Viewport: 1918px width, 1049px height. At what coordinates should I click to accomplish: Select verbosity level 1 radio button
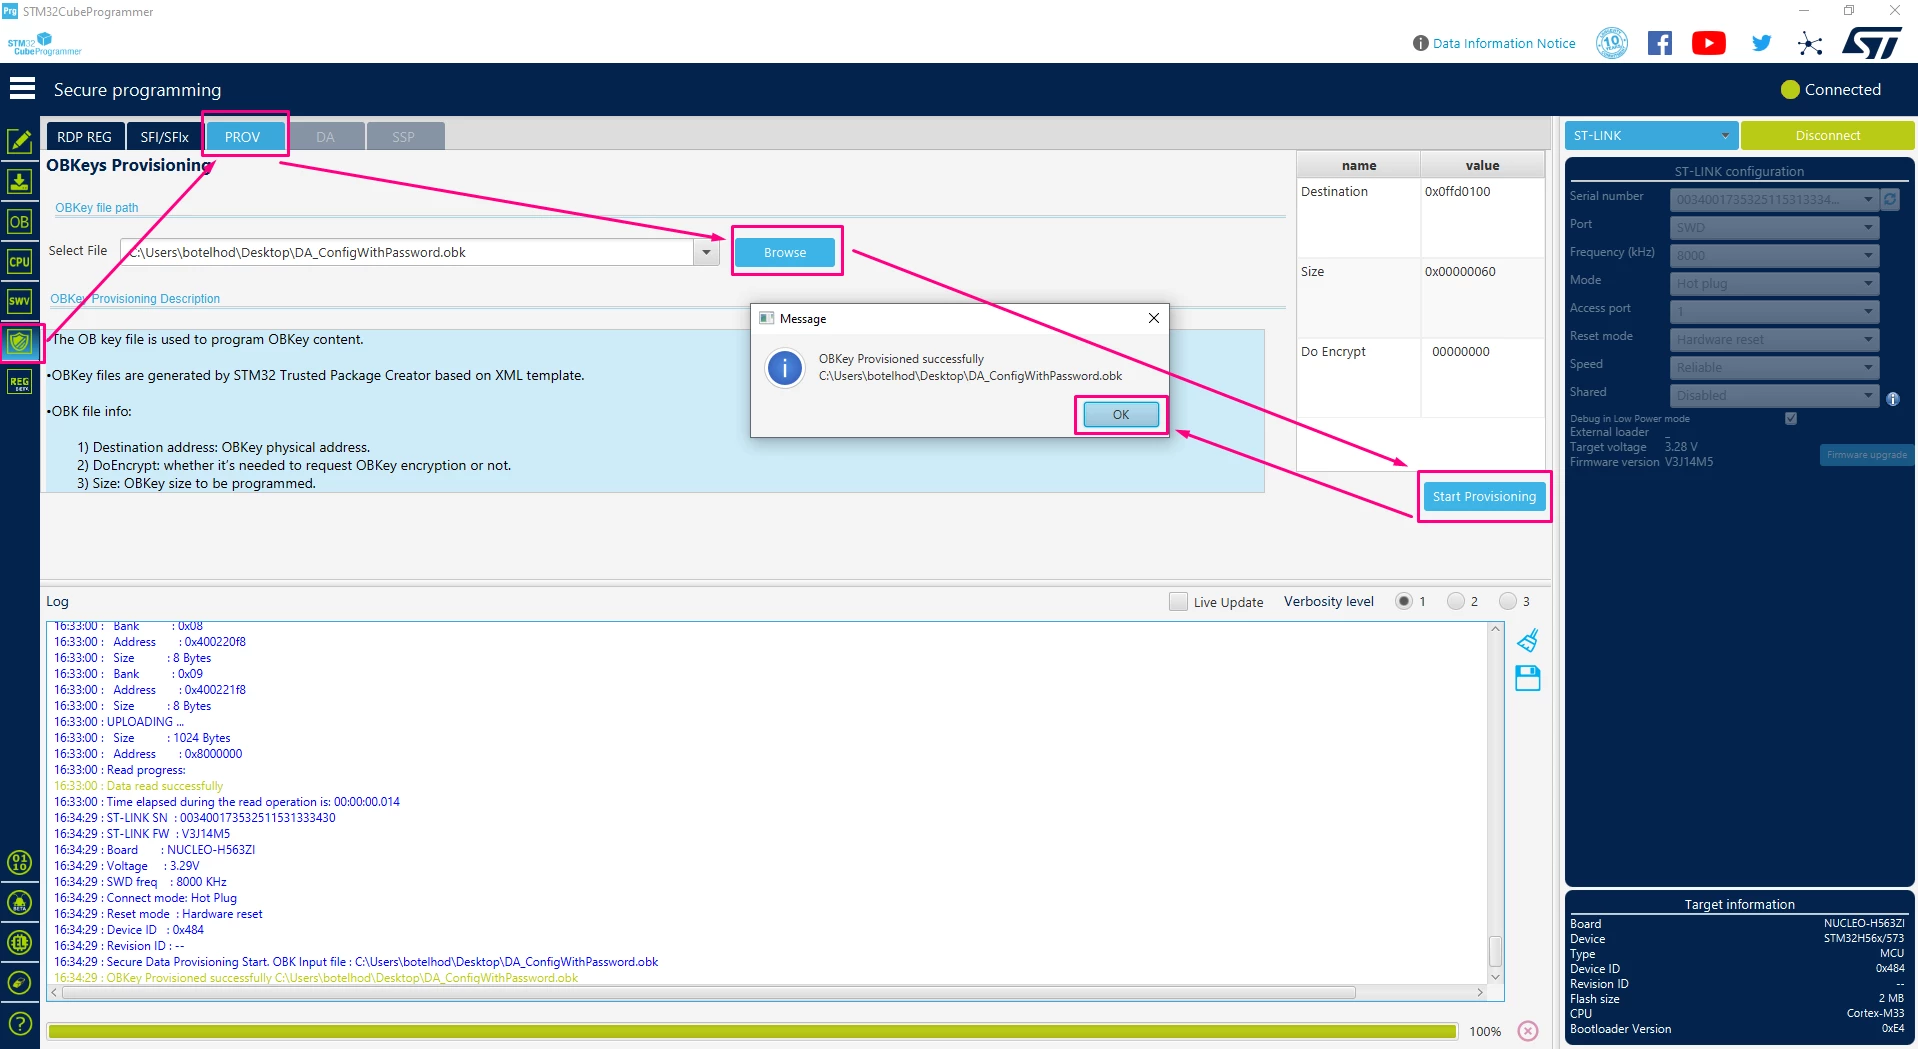(1404, 601)
